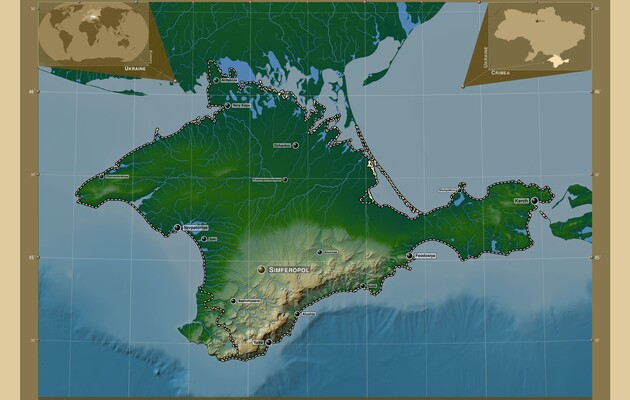Click the Dzhankoi city marker
This screenshot has height=400, width=630.
pyautogui.click(x=296, y=145)
